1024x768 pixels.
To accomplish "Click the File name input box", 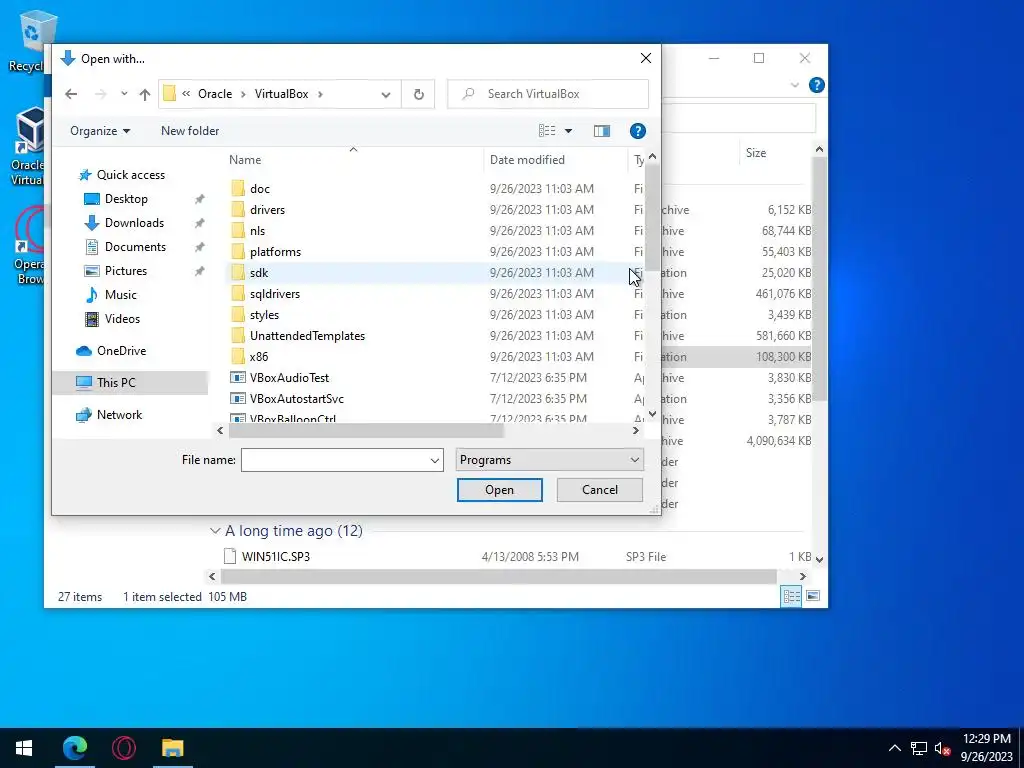I will (x=334, y=460).
